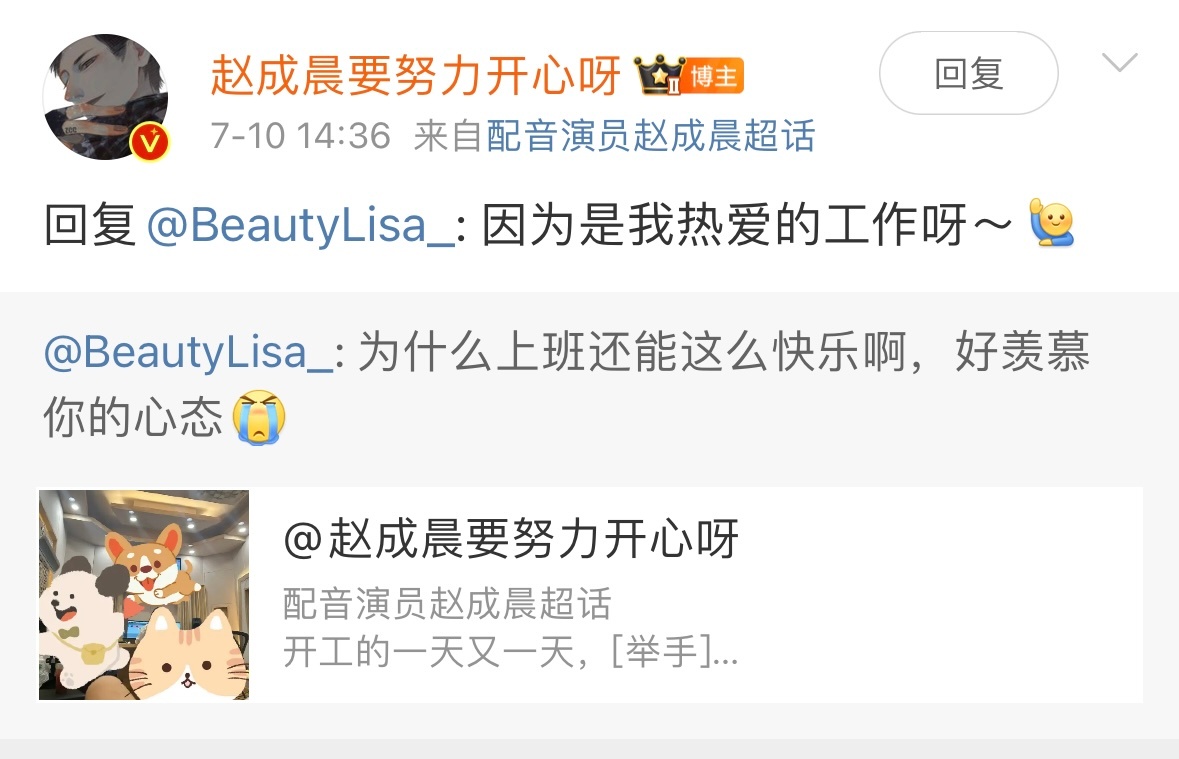Expand the chevron menu beside 回复
The width and height of the screenshot is (1179, 759).
point(1120,62)
